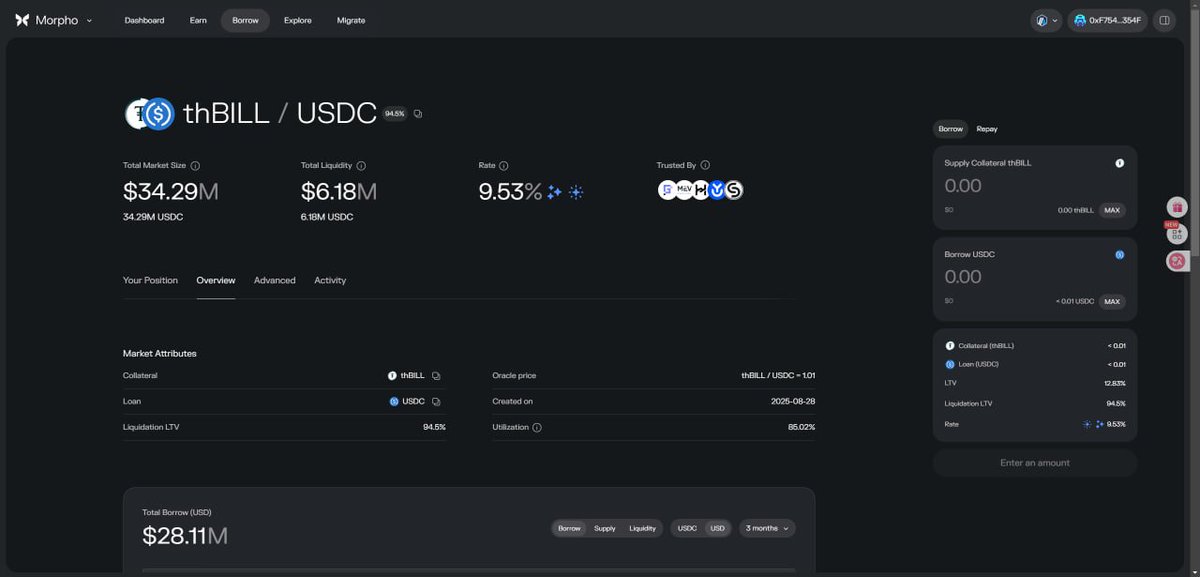Copy market ID next to title
The width and height of the screenshot is (1200, 577).
[418, 114]
